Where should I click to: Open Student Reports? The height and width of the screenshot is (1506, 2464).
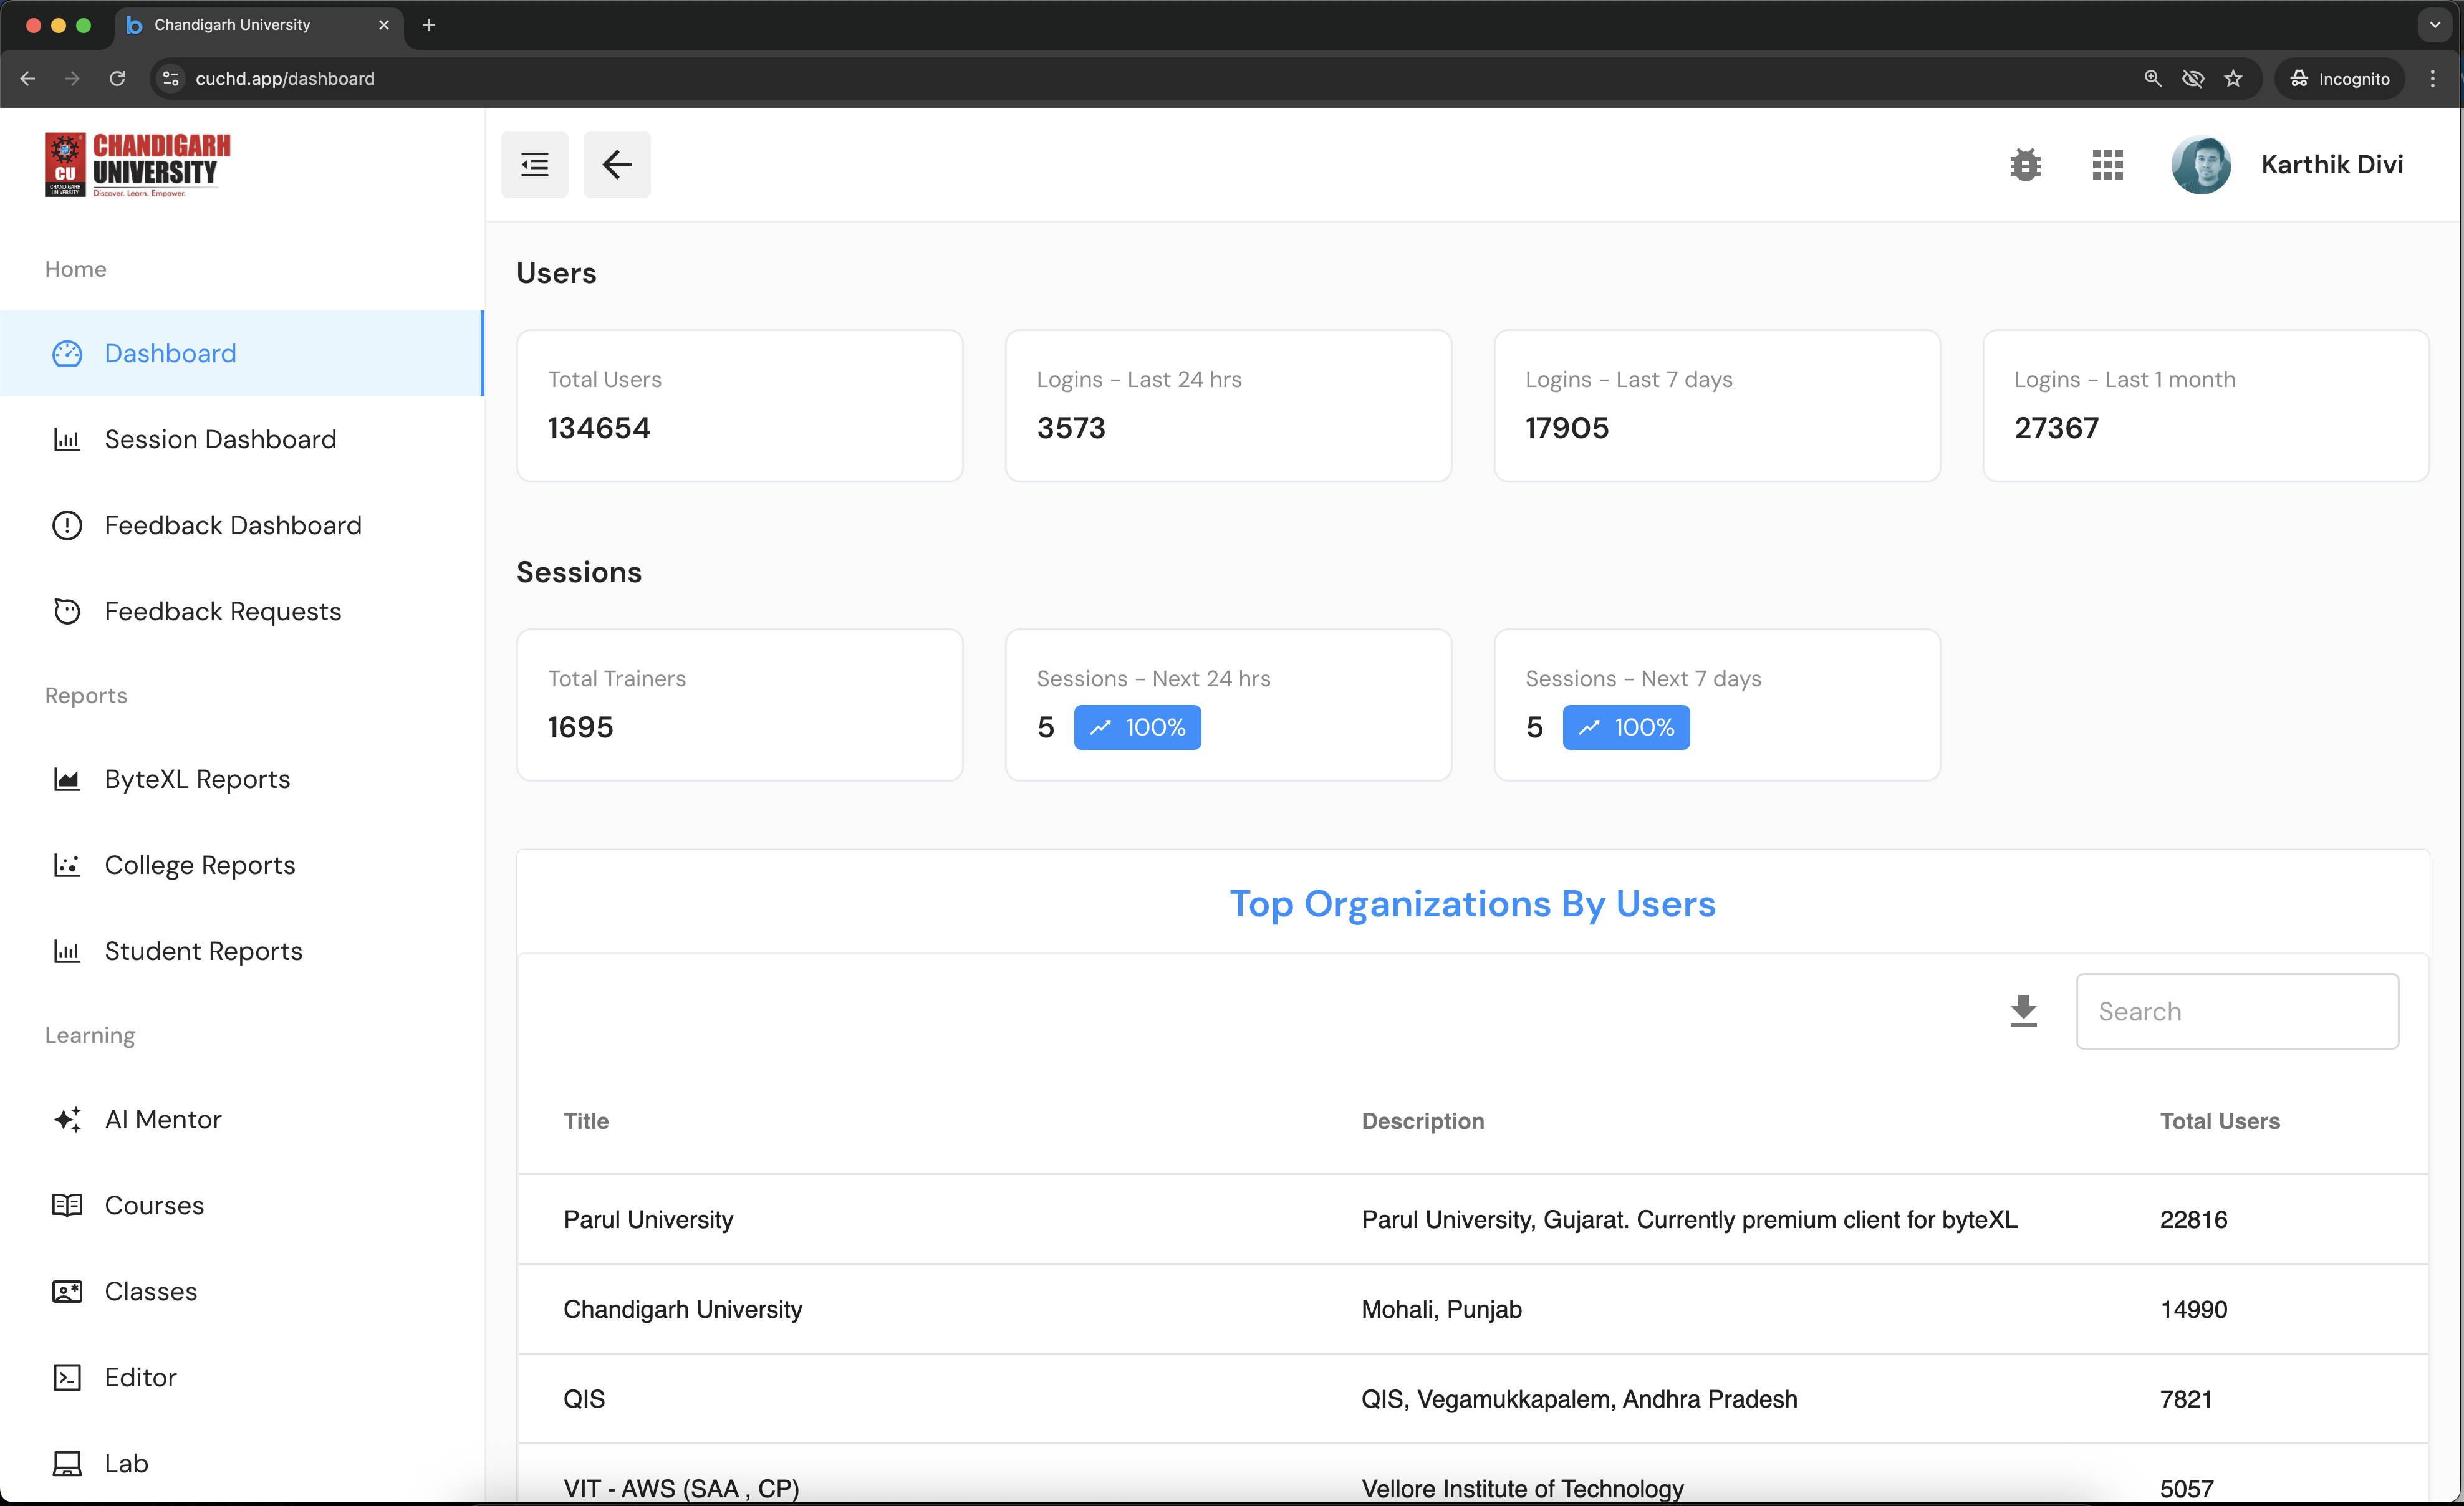[242, 951]
